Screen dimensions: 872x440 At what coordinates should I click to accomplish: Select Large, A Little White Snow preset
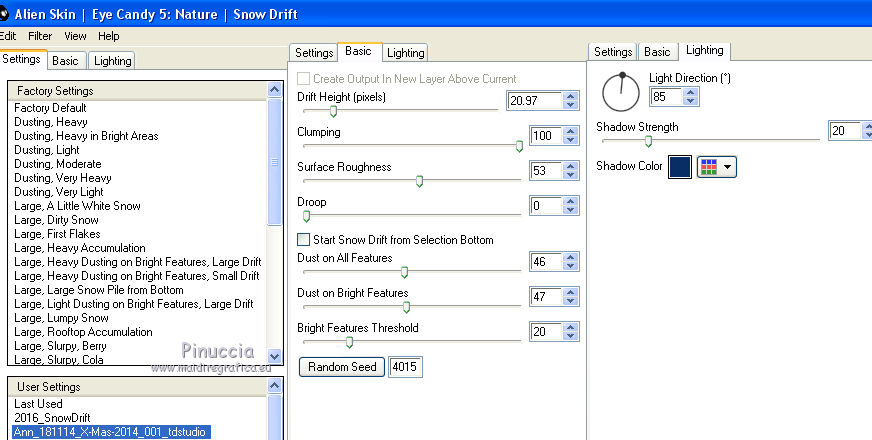point(77,206)
